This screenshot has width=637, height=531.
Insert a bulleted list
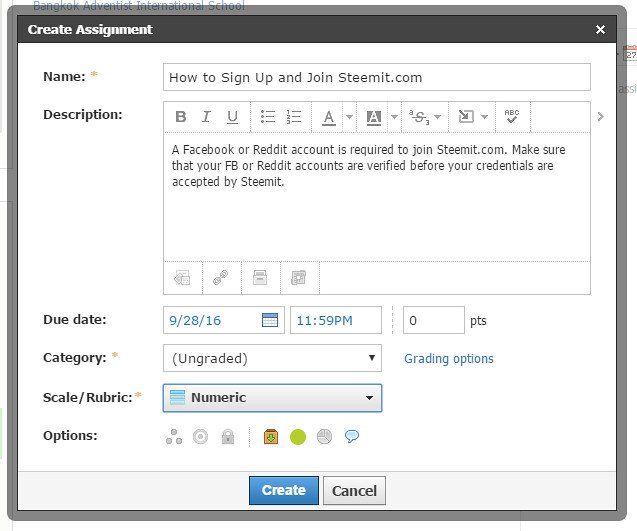click(x=268, y=117)
